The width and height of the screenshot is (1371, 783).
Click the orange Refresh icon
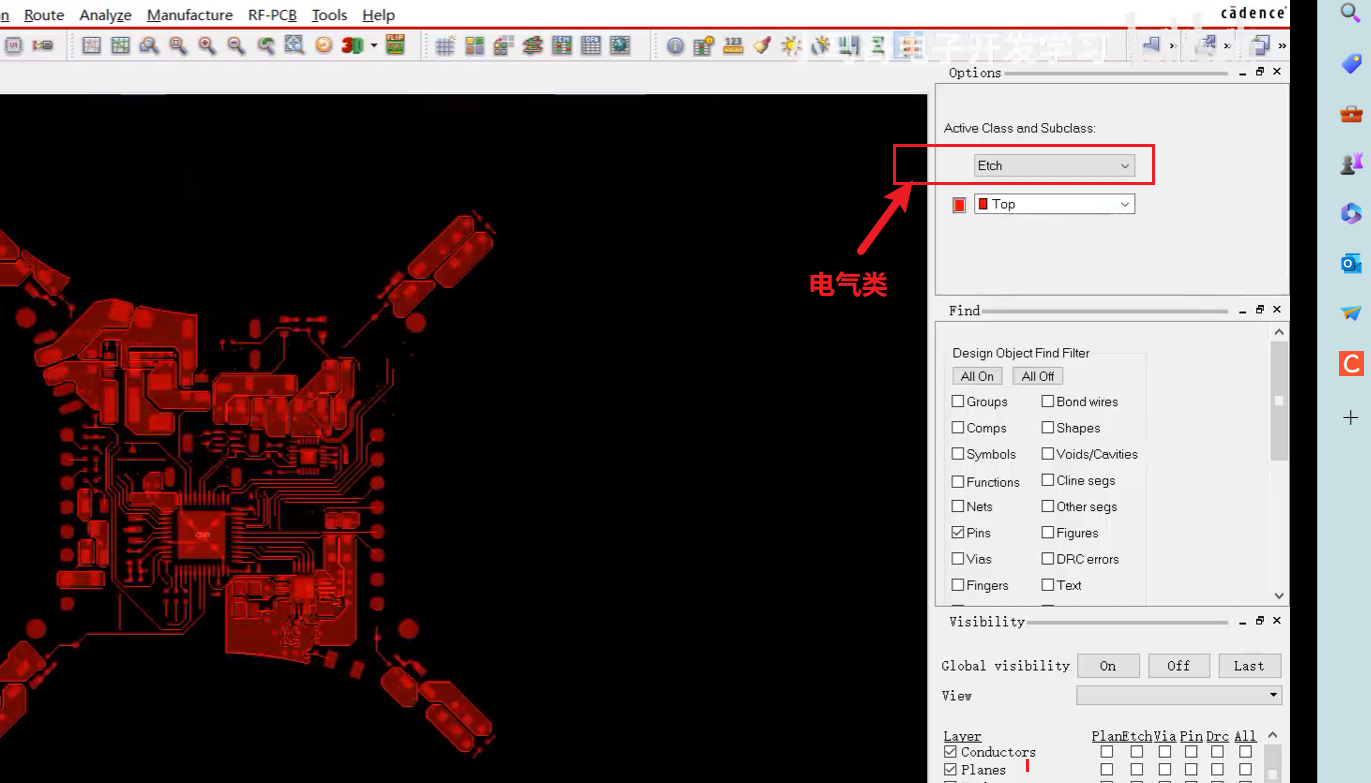coord(324,46)
